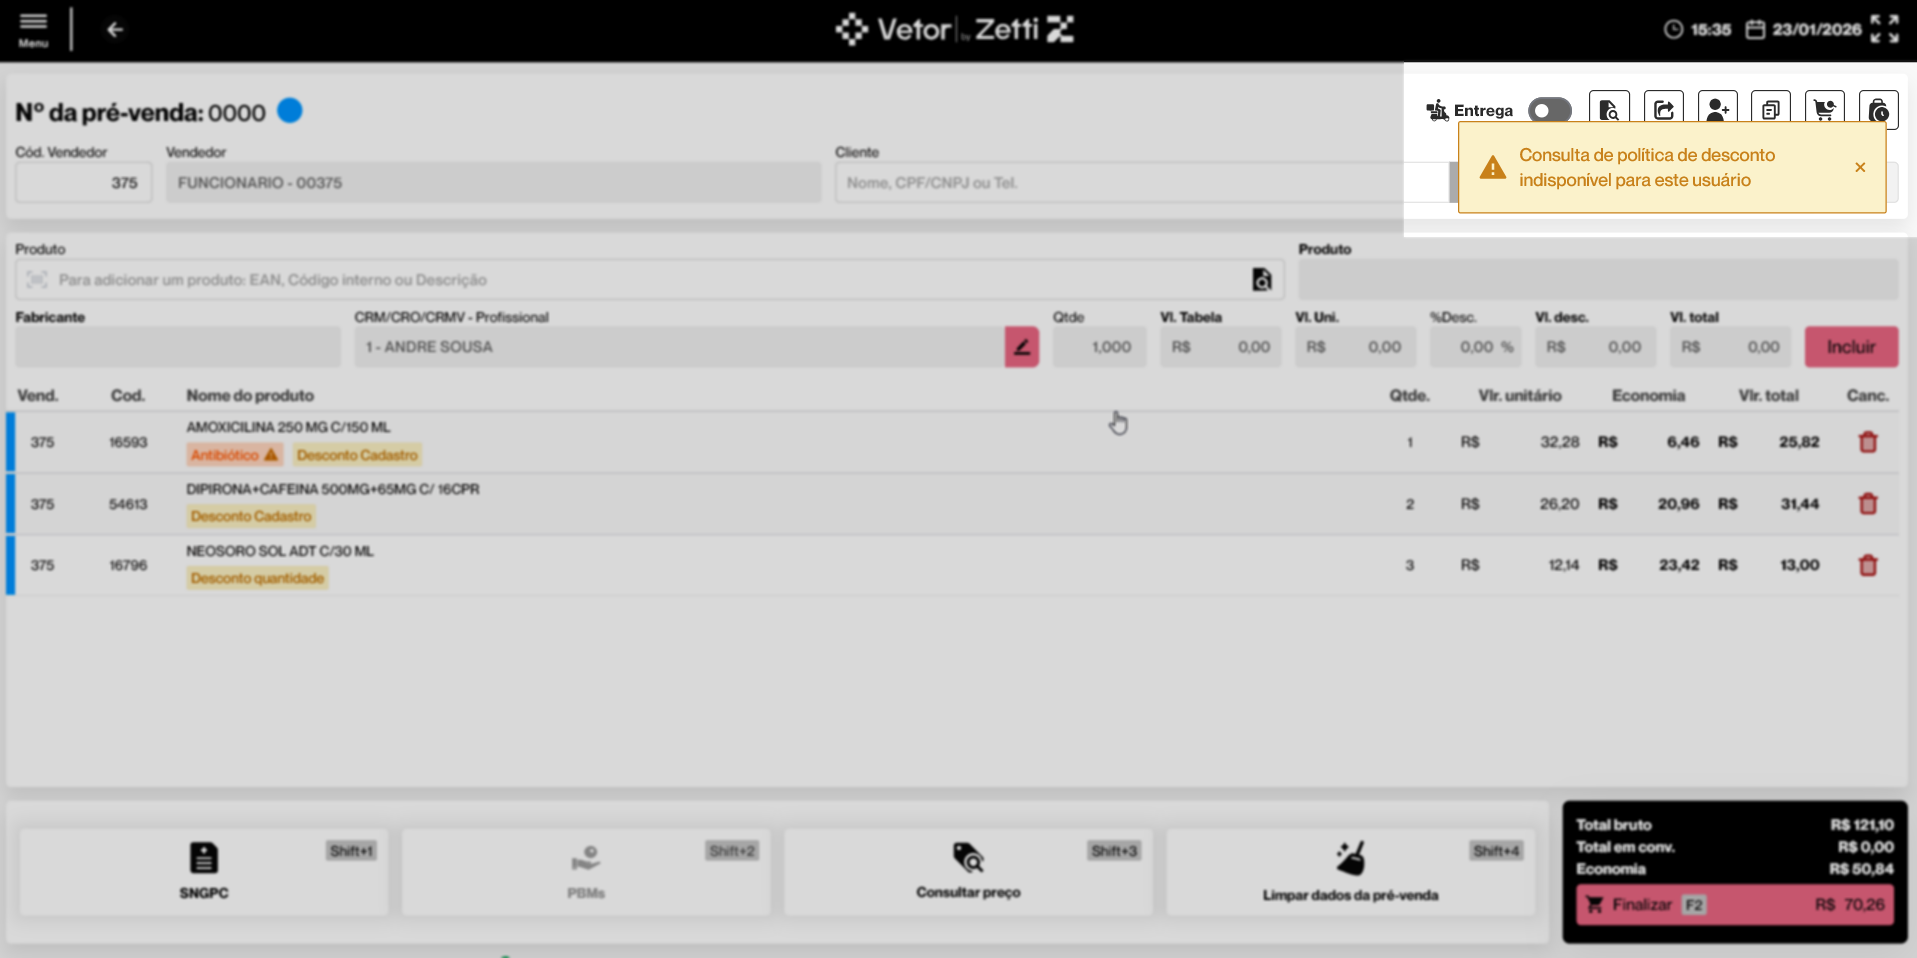Screen dimensions: 1917x958
Task: Click the Vlr. total column header
Action: point(1768,396)
